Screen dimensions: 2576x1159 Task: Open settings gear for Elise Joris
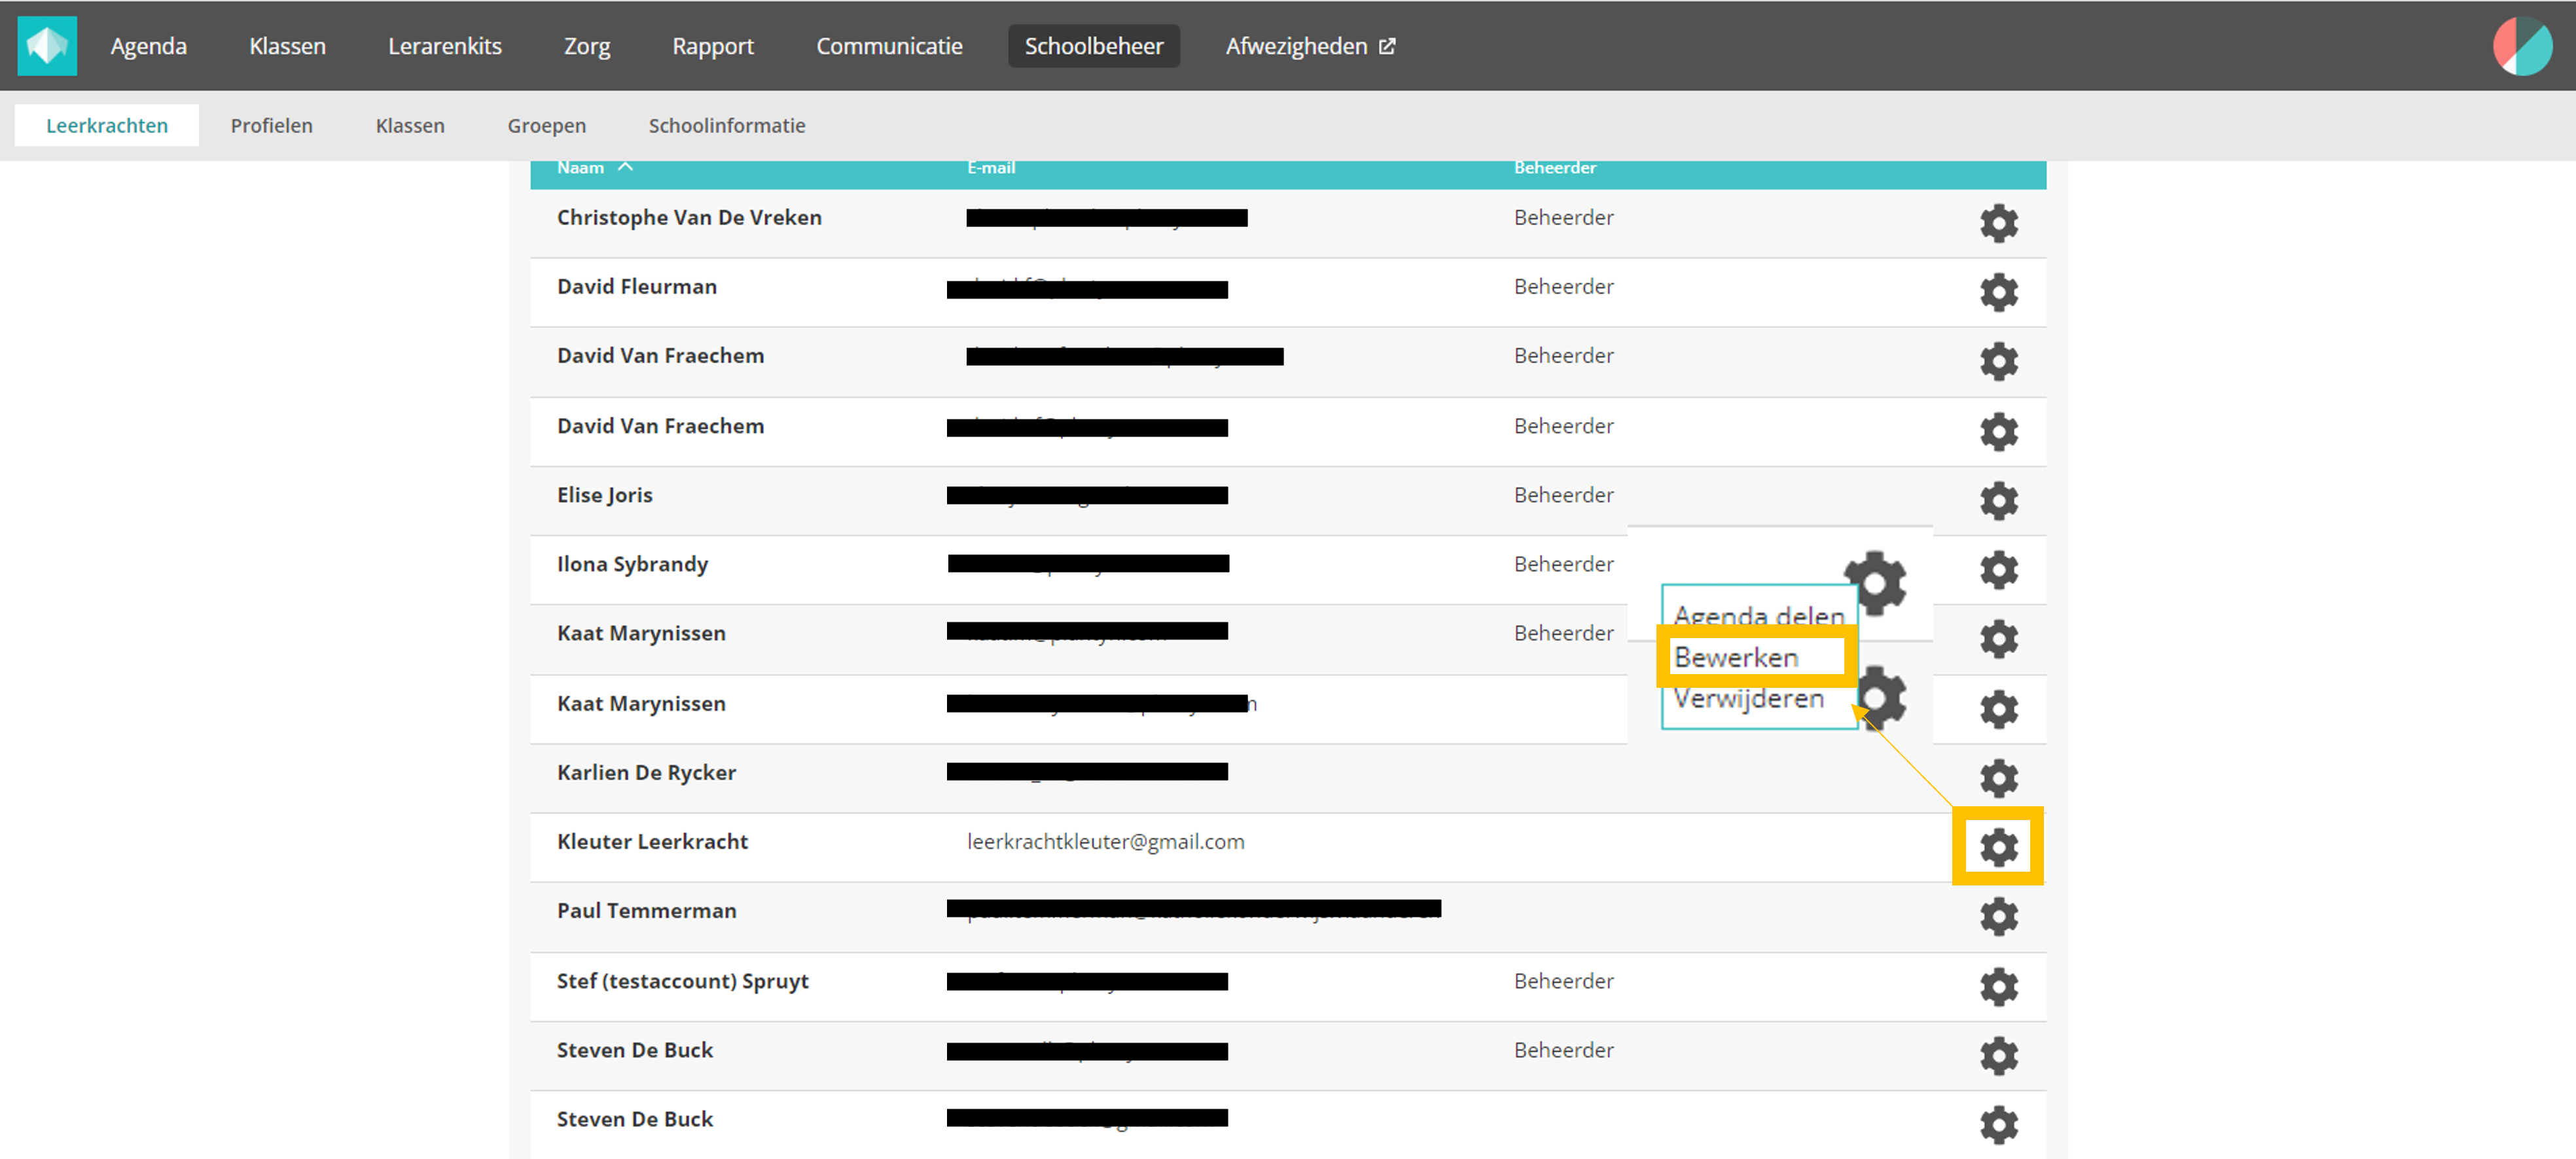click(x=1998, y=500)
